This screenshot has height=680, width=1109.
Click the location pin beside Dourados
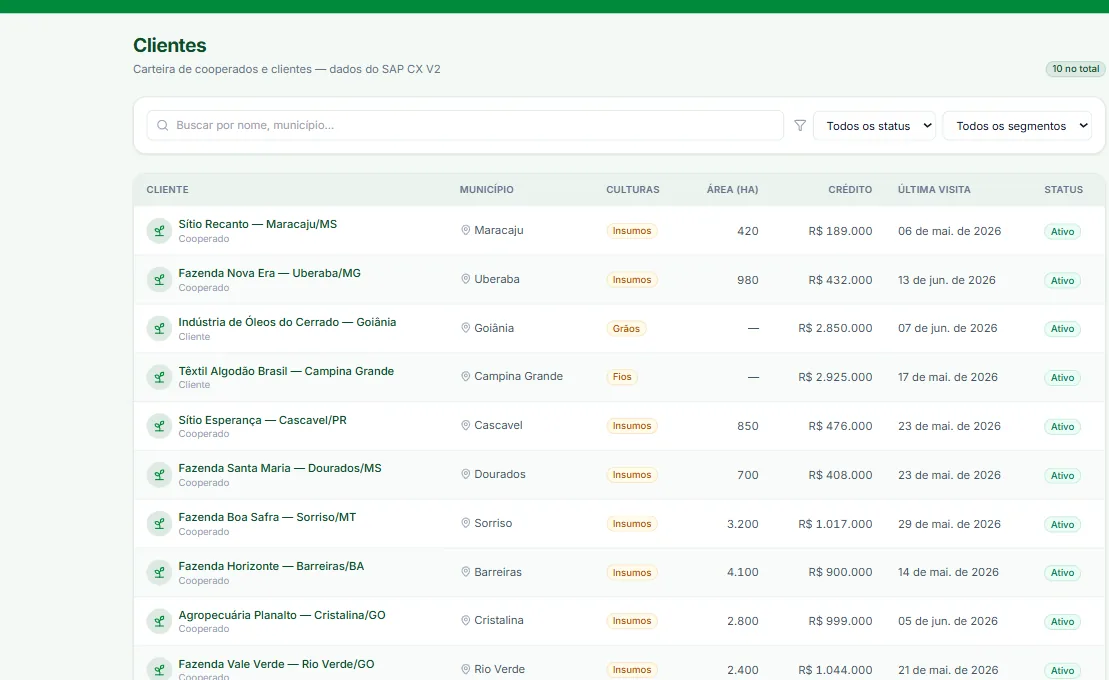(465, 474)
